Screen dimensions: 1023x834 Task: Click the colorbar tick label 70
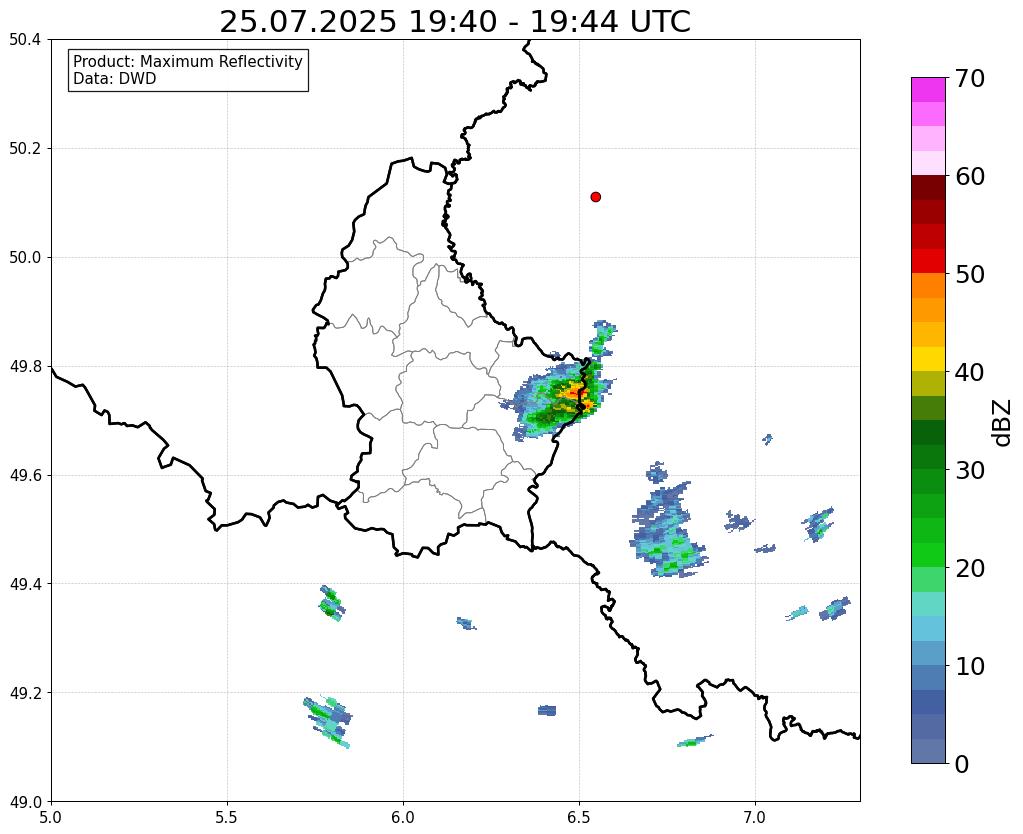click(970, 78)
